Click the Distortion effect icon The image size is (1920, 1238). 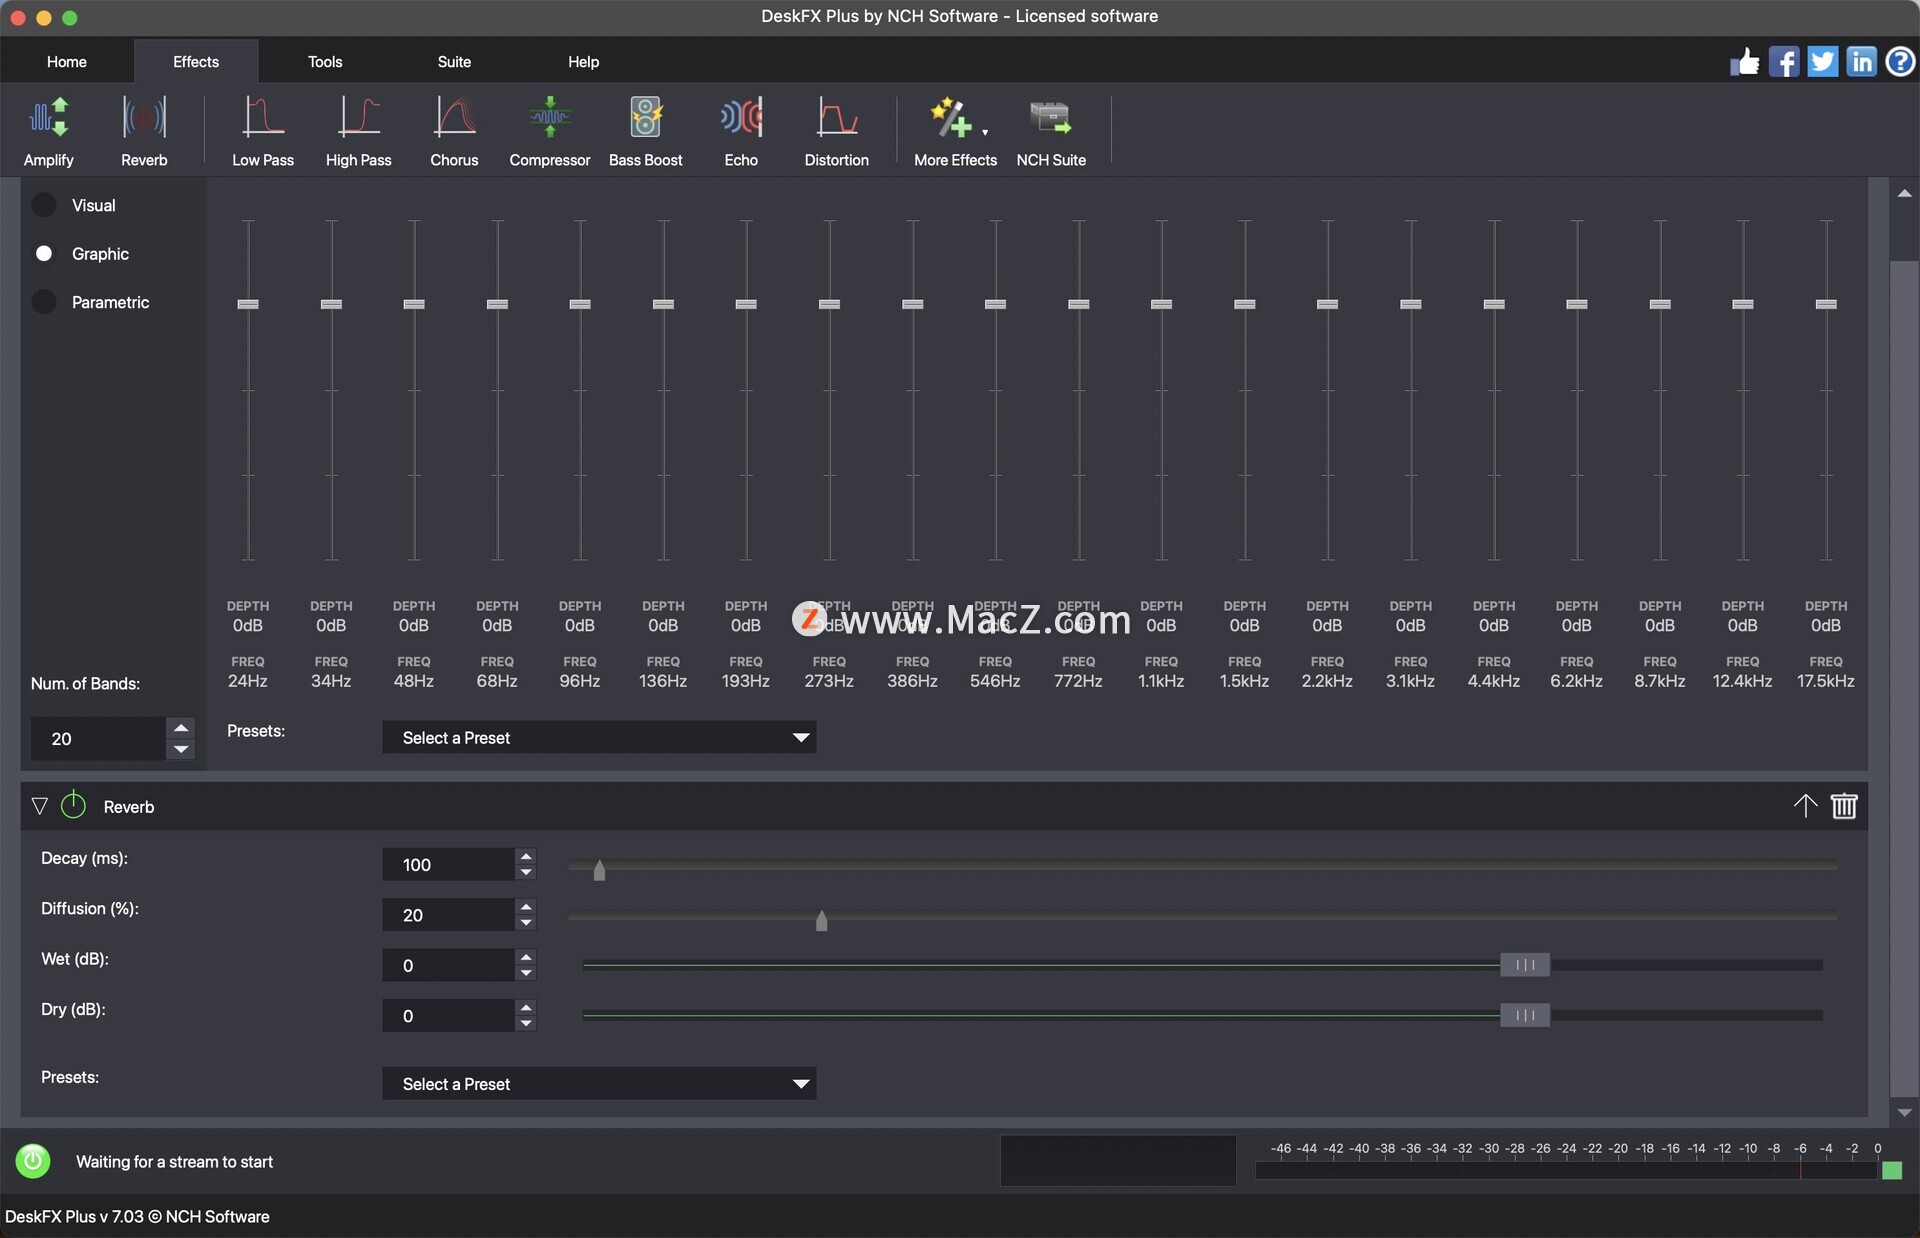click(x=836, y=131)
